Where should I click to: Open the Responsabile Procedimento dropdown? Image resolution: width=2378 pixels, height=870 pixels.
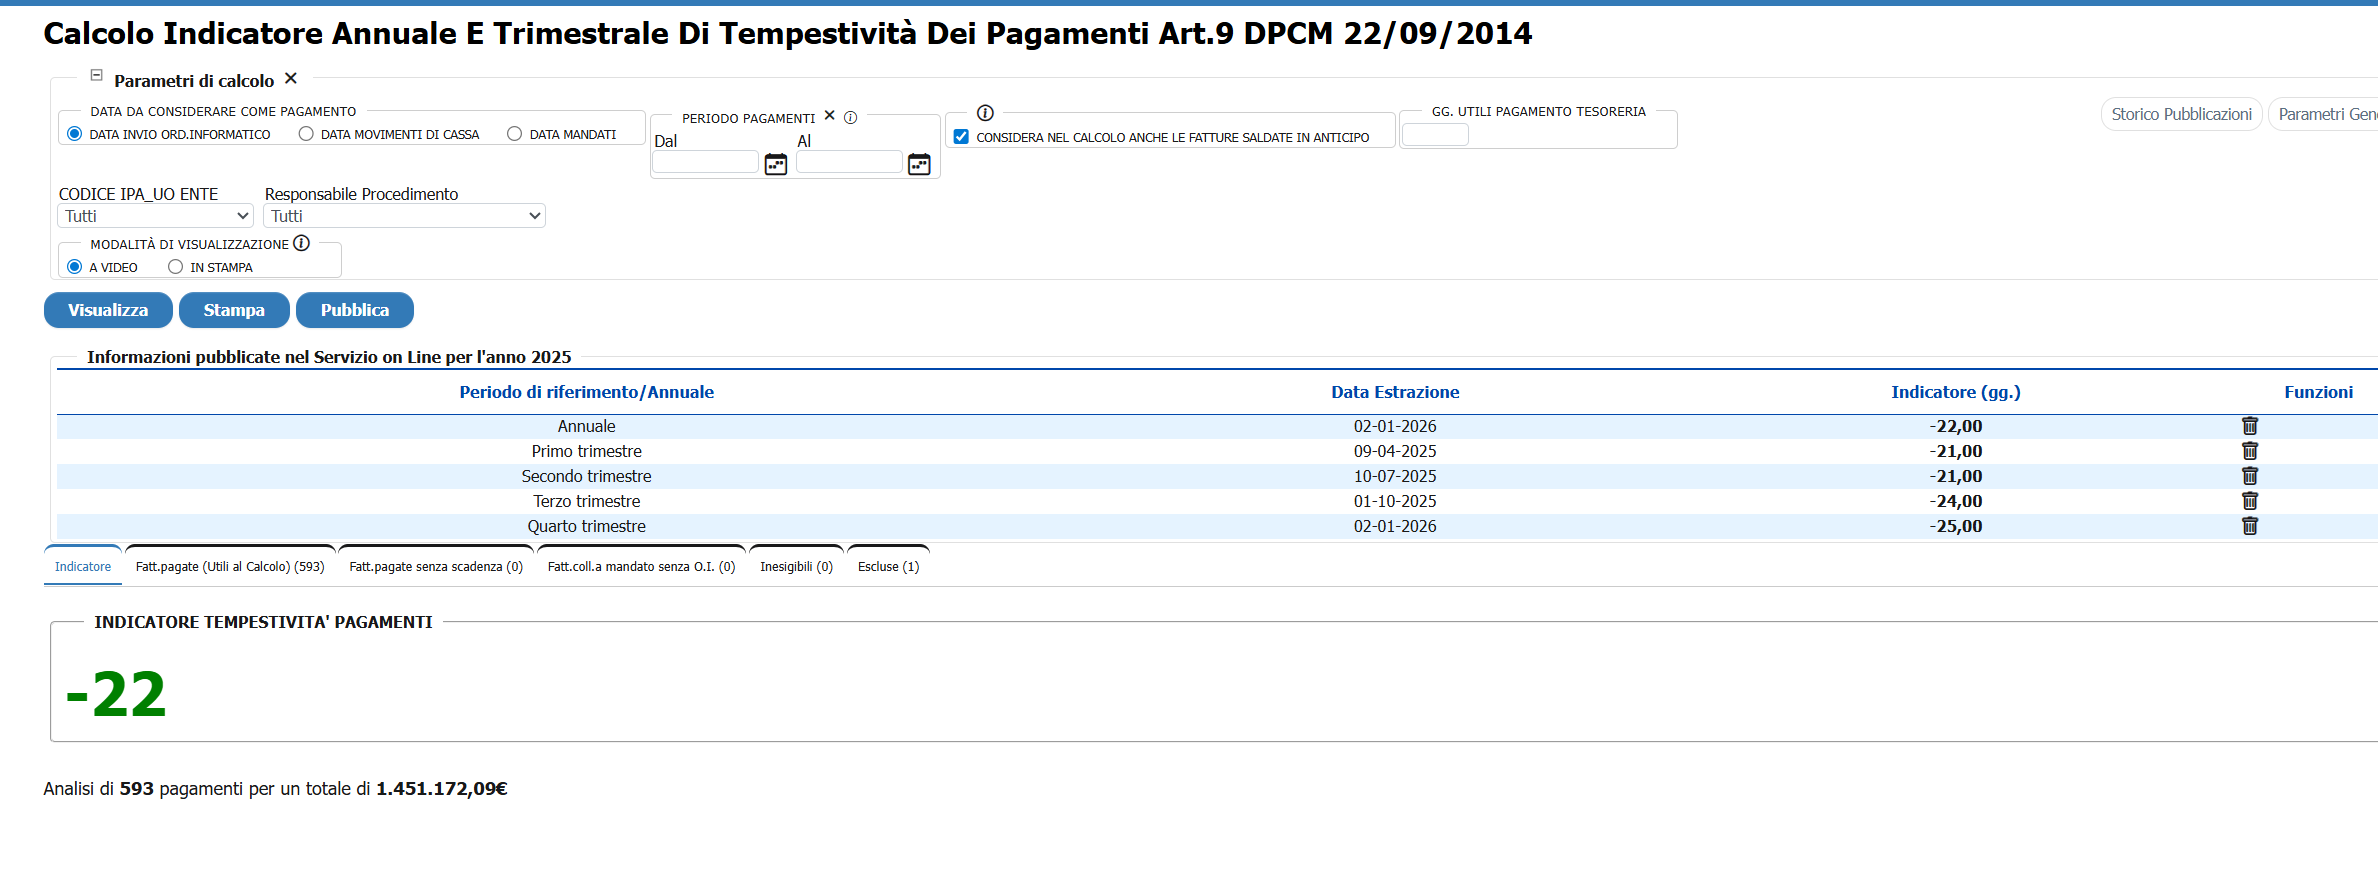[x=404, y=216]
